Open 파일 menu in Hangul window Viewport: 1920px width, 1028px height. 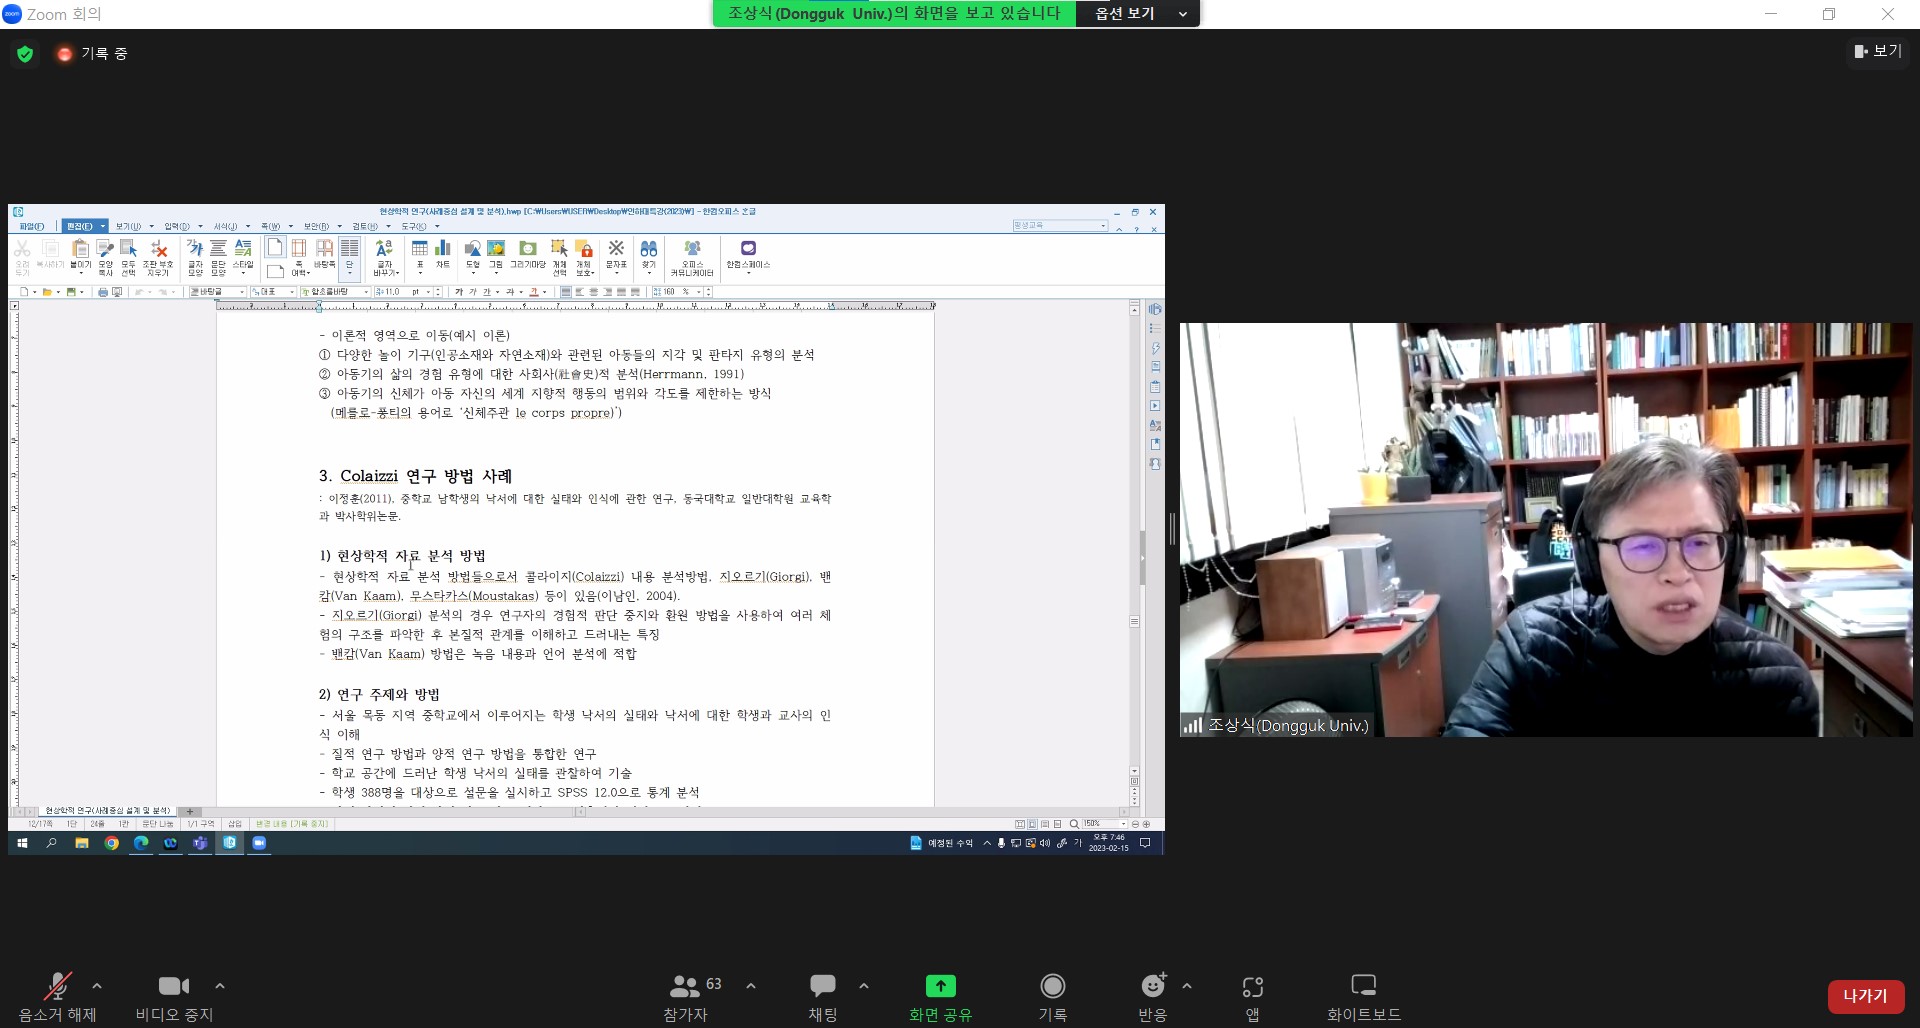pos(31,227)
